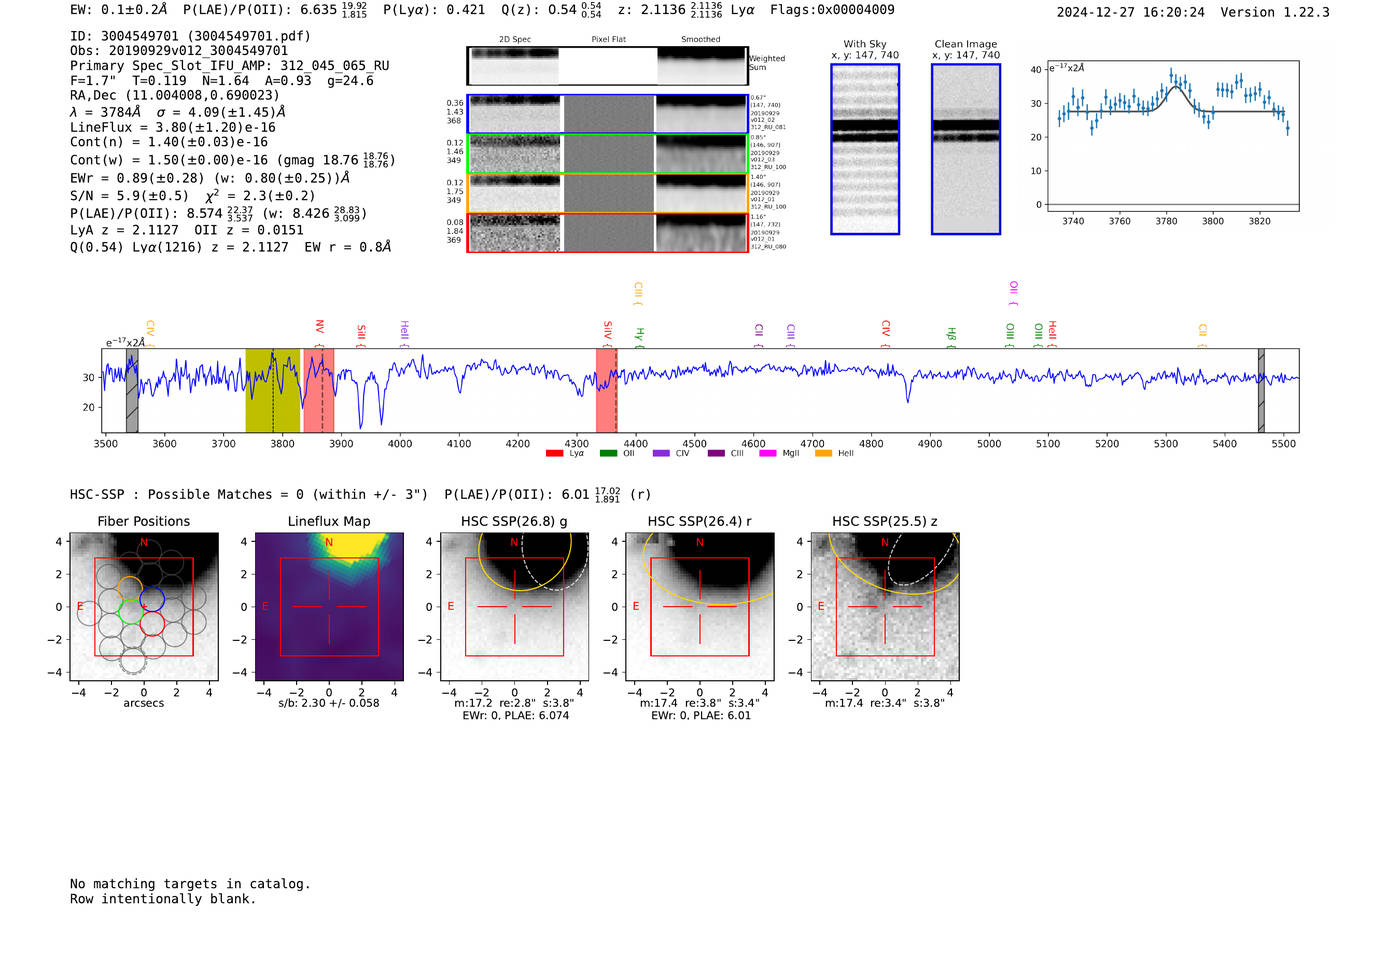Click the 'LyA z = 2.1127' text
The height and width of the screenshot is (953, 1400).
pyautogui.click(x=124, y=230)
